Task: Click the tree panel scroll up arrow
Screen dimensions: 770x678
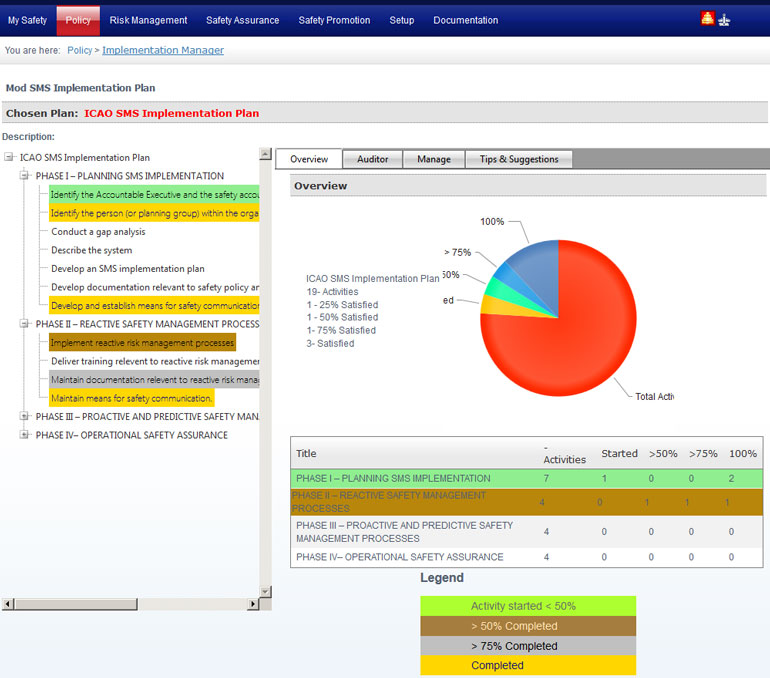Action: 265,154
